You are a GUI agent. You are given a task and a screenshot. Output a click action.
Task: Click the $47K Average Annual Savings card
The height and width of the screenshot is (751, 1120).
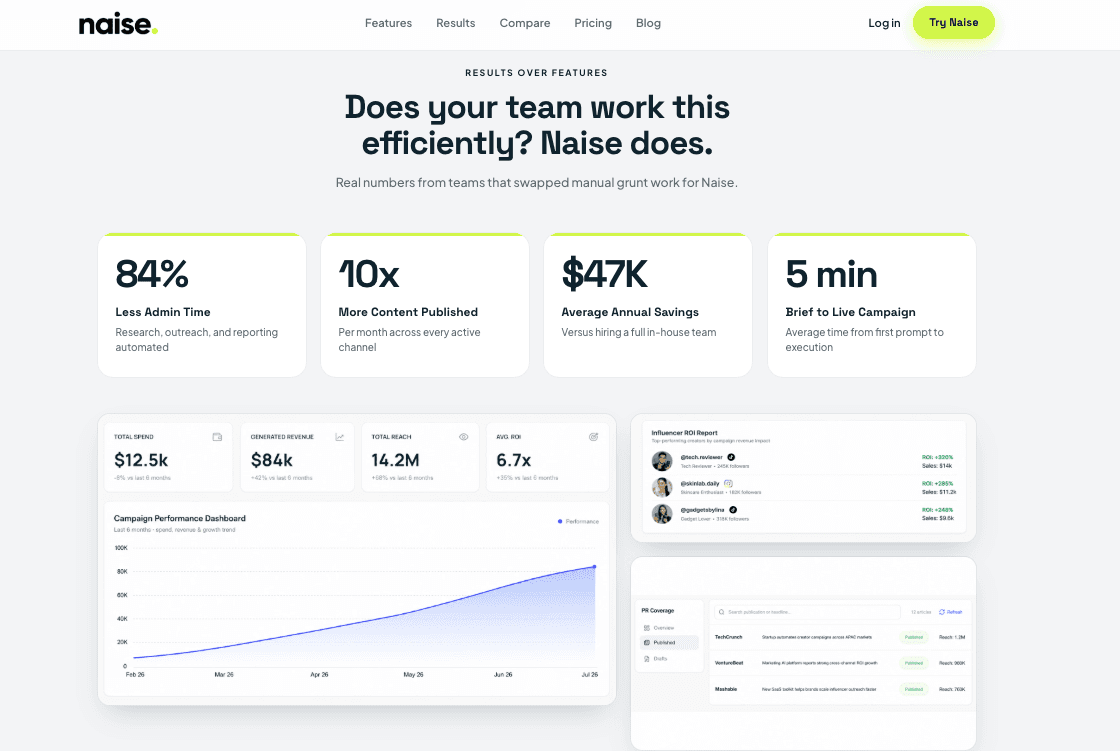pos(648,305)
